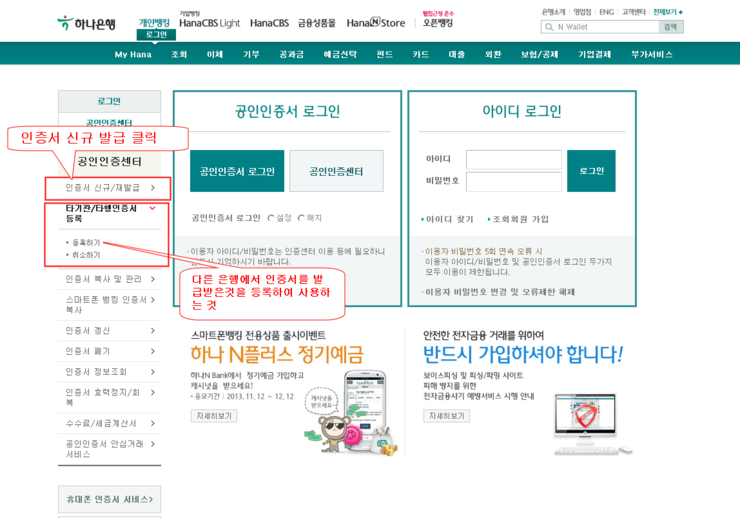Open the 이체 menu
740x519 pixels.
pyautogui.click(x=215, y=54)
